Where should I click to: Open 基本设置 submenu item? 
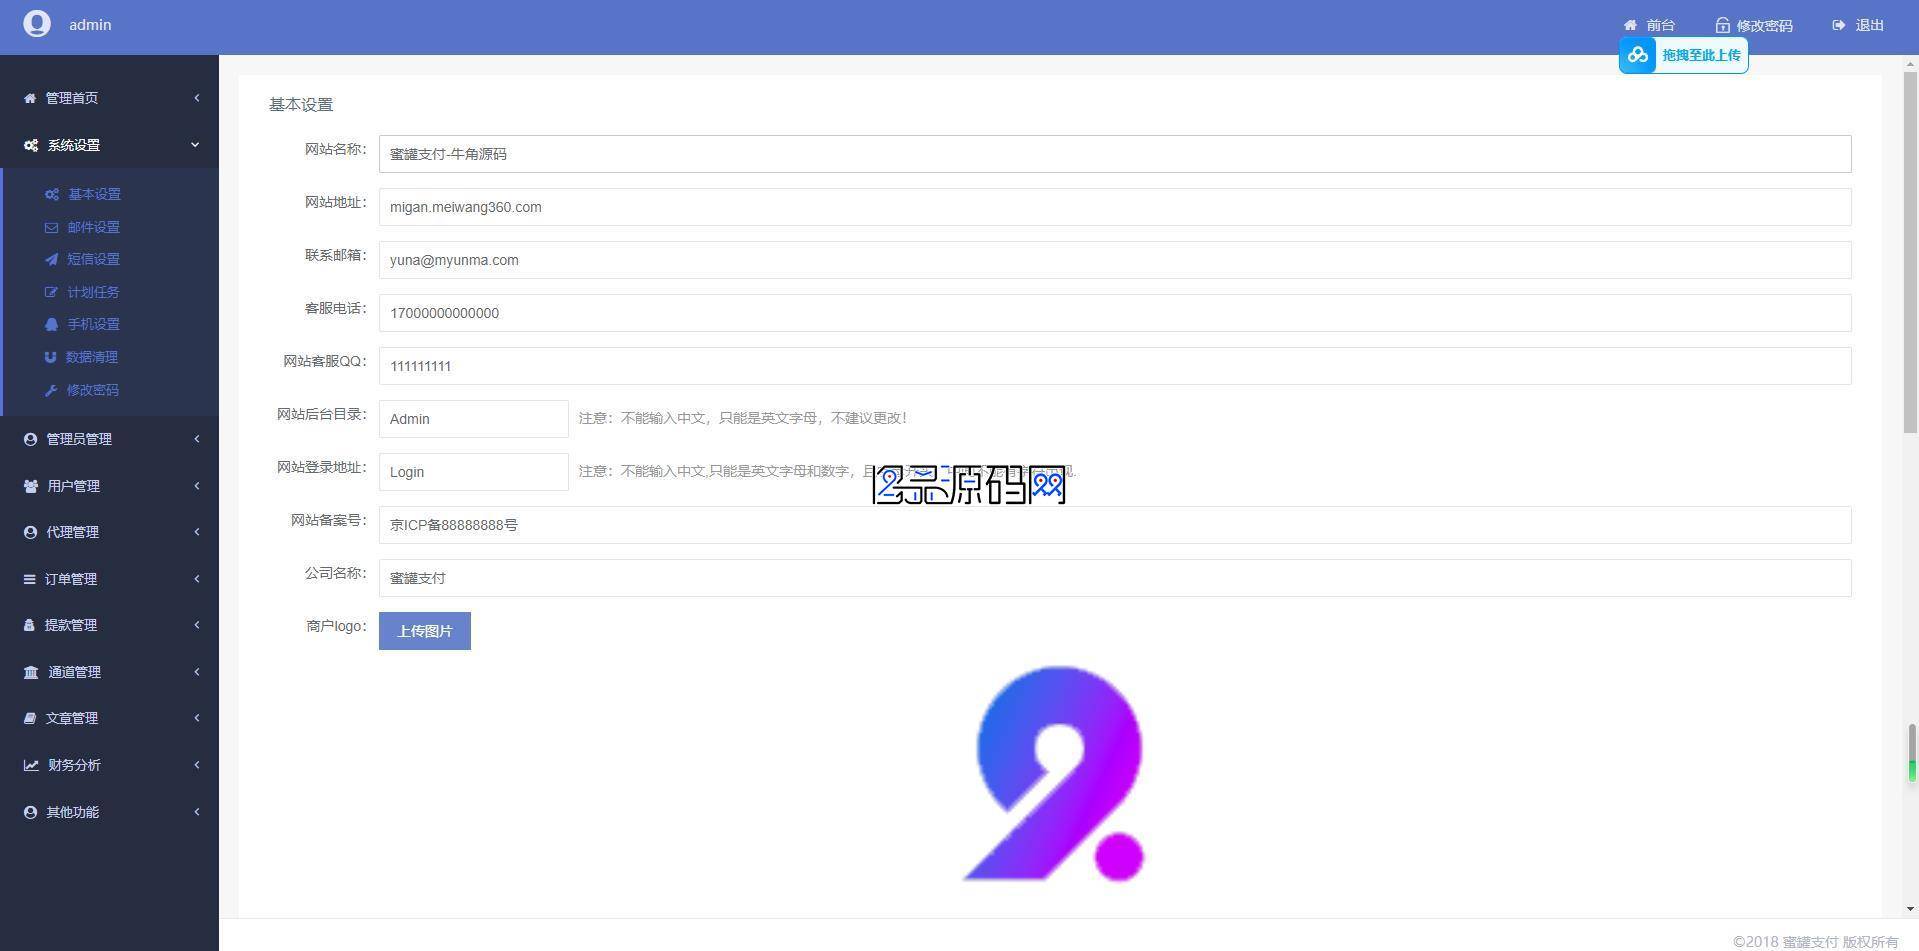pyautogui.click(x=94, y=194)
